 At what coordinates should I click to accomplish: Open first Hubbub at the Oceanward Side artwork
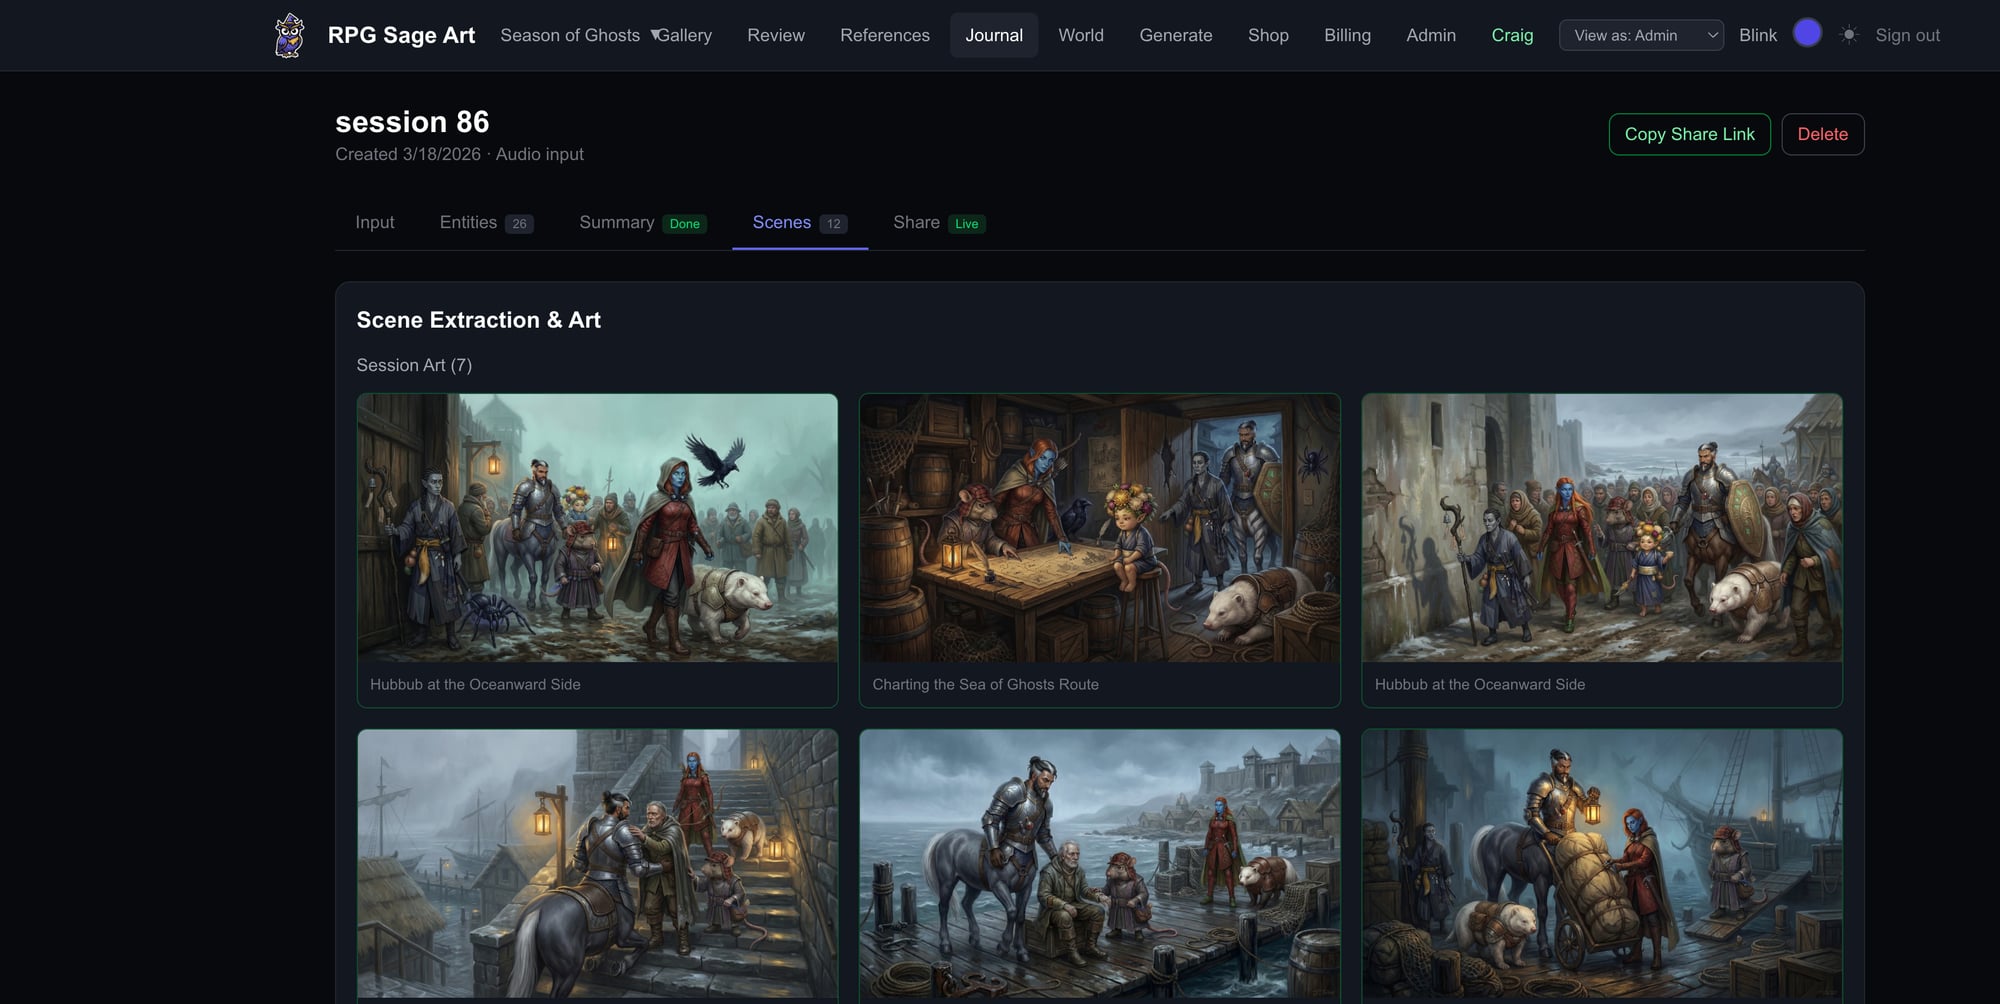(597, 528)
